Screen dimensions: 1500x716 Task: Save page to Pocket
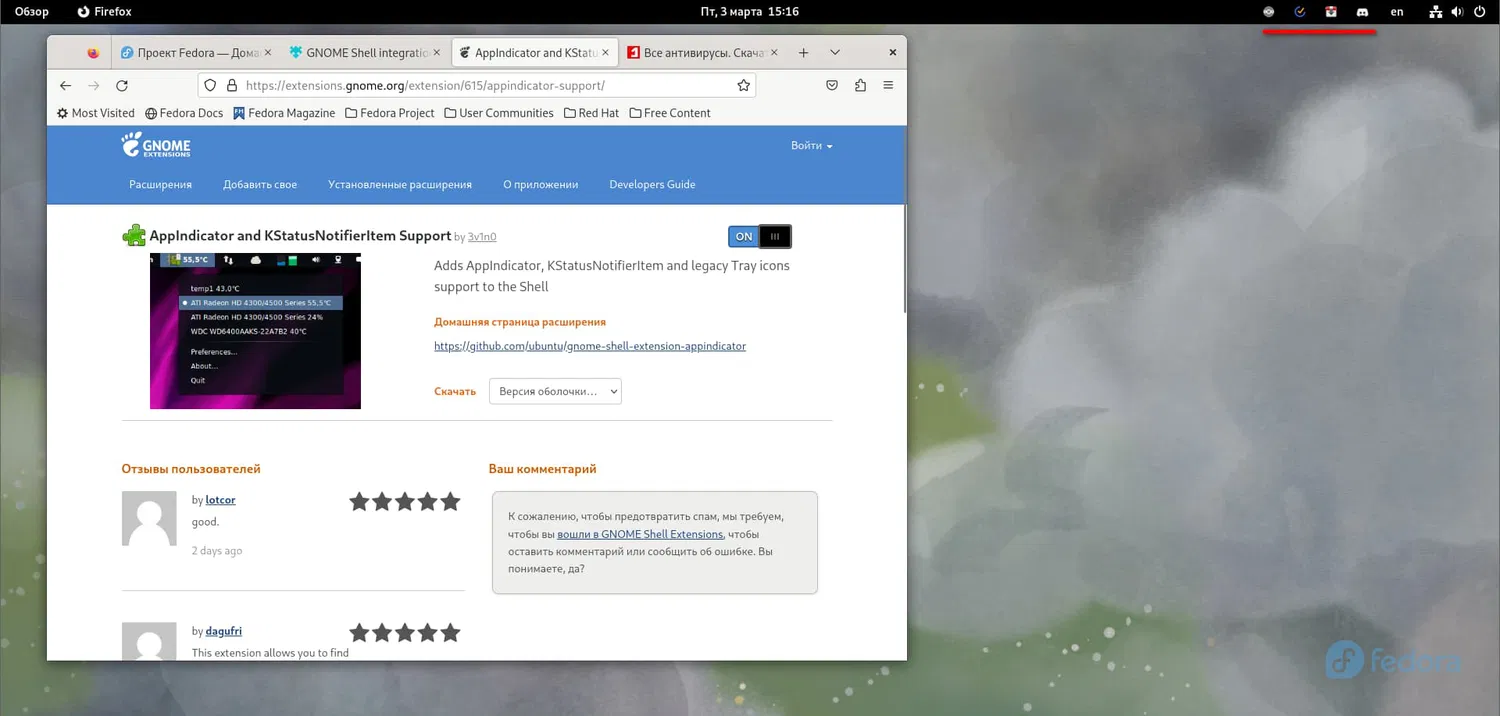coord(832,86)
